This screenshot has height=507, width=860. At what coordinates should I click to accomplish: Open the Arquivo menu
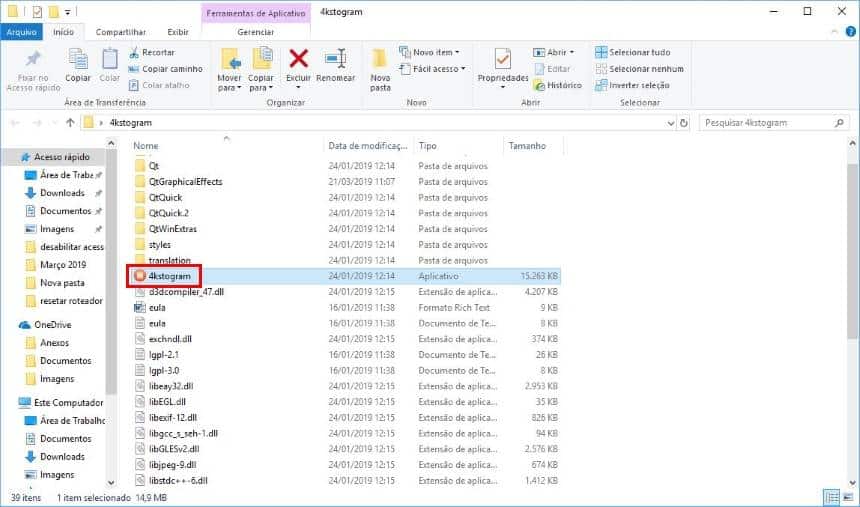tap(21, 32)
